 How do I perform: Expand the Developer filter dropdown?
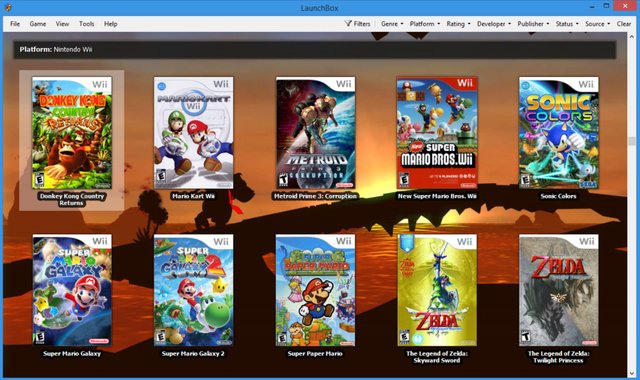[x=493, y=24]
